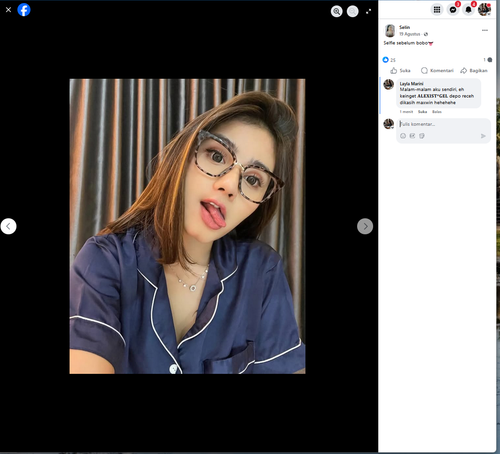Image resolution: width=500 pixels, height=454 pixels.
Task: Open the audience privacy icon on the post
Action: [426, 34]
